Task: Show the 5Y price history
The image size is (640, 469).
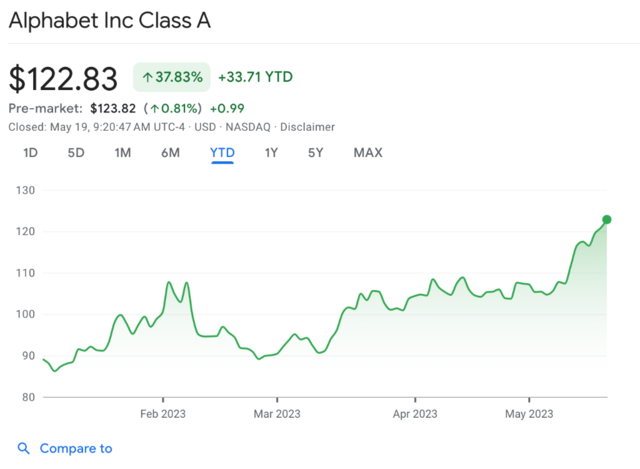Action: 316,153
